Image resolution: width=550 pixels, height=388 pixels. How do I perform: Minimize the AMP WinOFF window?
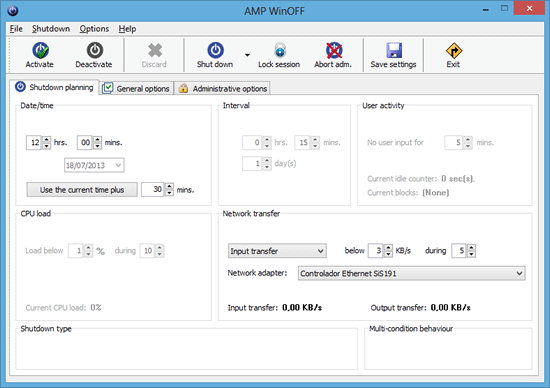(485, 9)
